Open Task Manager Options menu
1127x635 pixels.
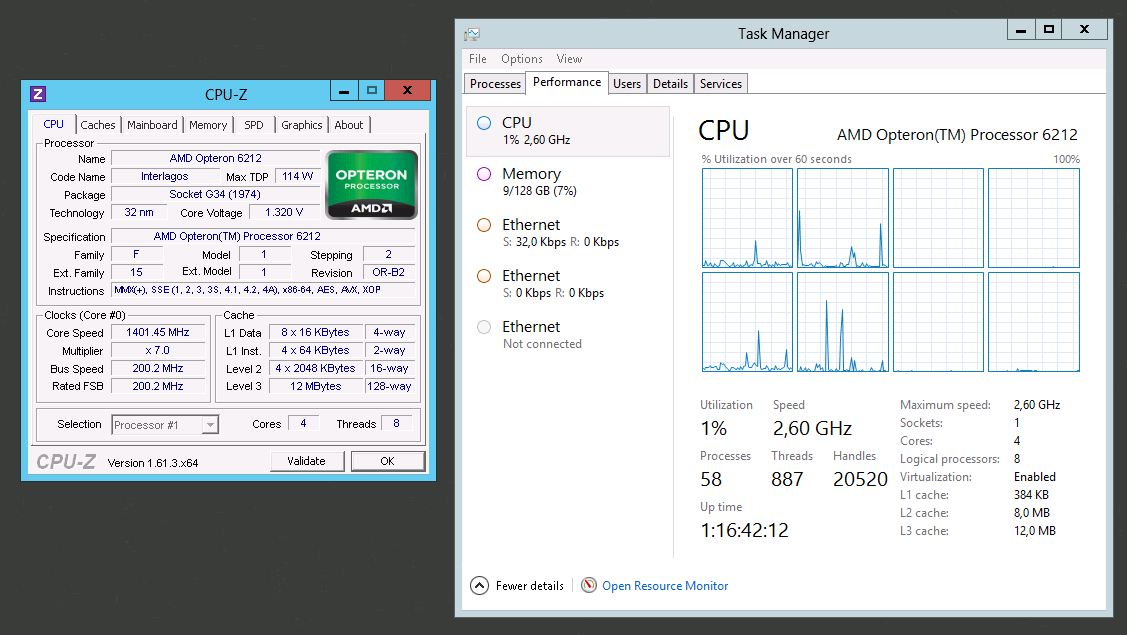(522, 59)
